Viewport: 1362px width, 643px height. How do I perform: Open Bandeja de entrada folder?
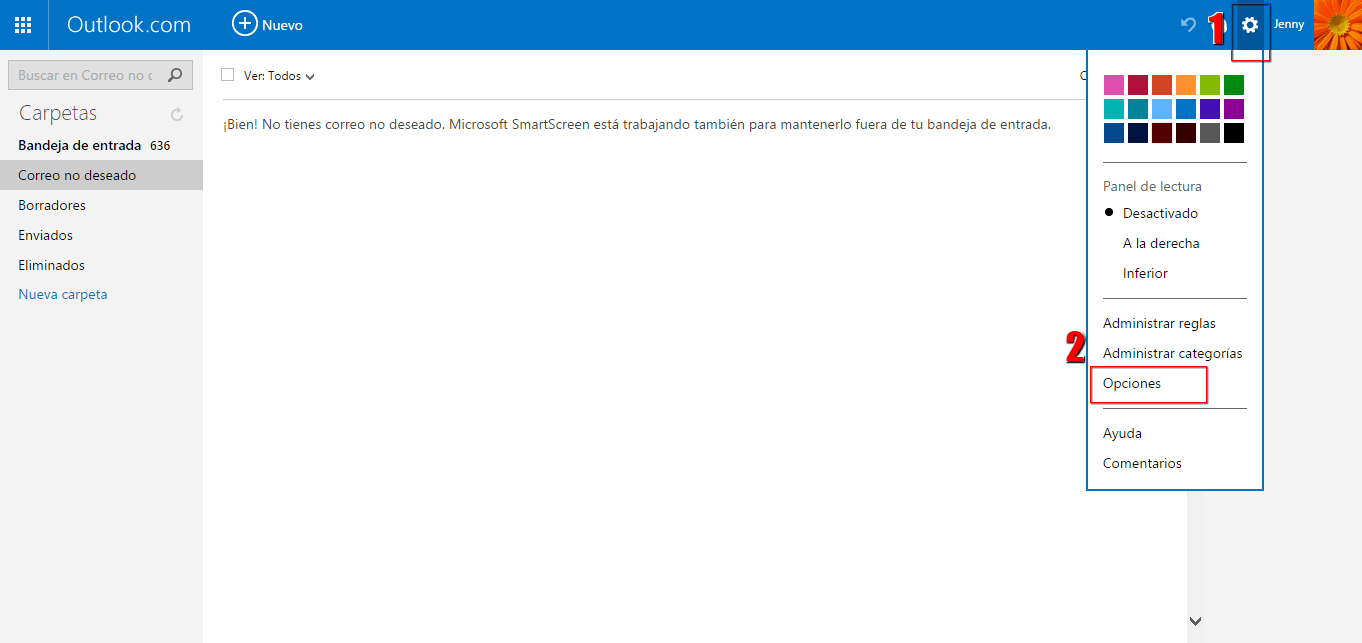click(x=80, y=145)
